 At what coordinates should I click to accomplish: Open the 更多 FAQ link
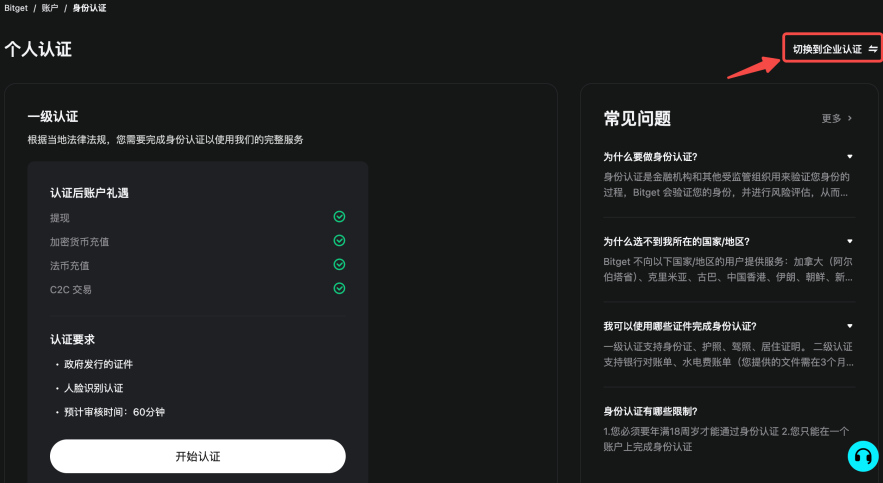[831, 118]
